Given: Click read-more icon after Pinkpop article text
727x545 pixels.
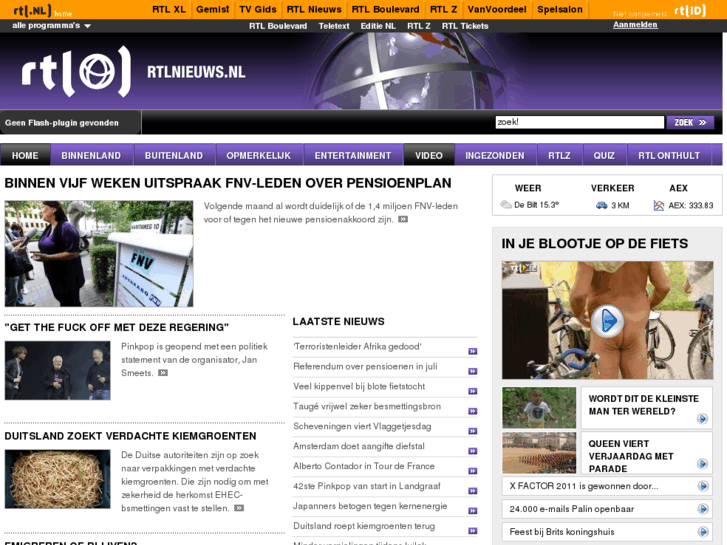Looking at the screenshot, I should pos(163,373).
